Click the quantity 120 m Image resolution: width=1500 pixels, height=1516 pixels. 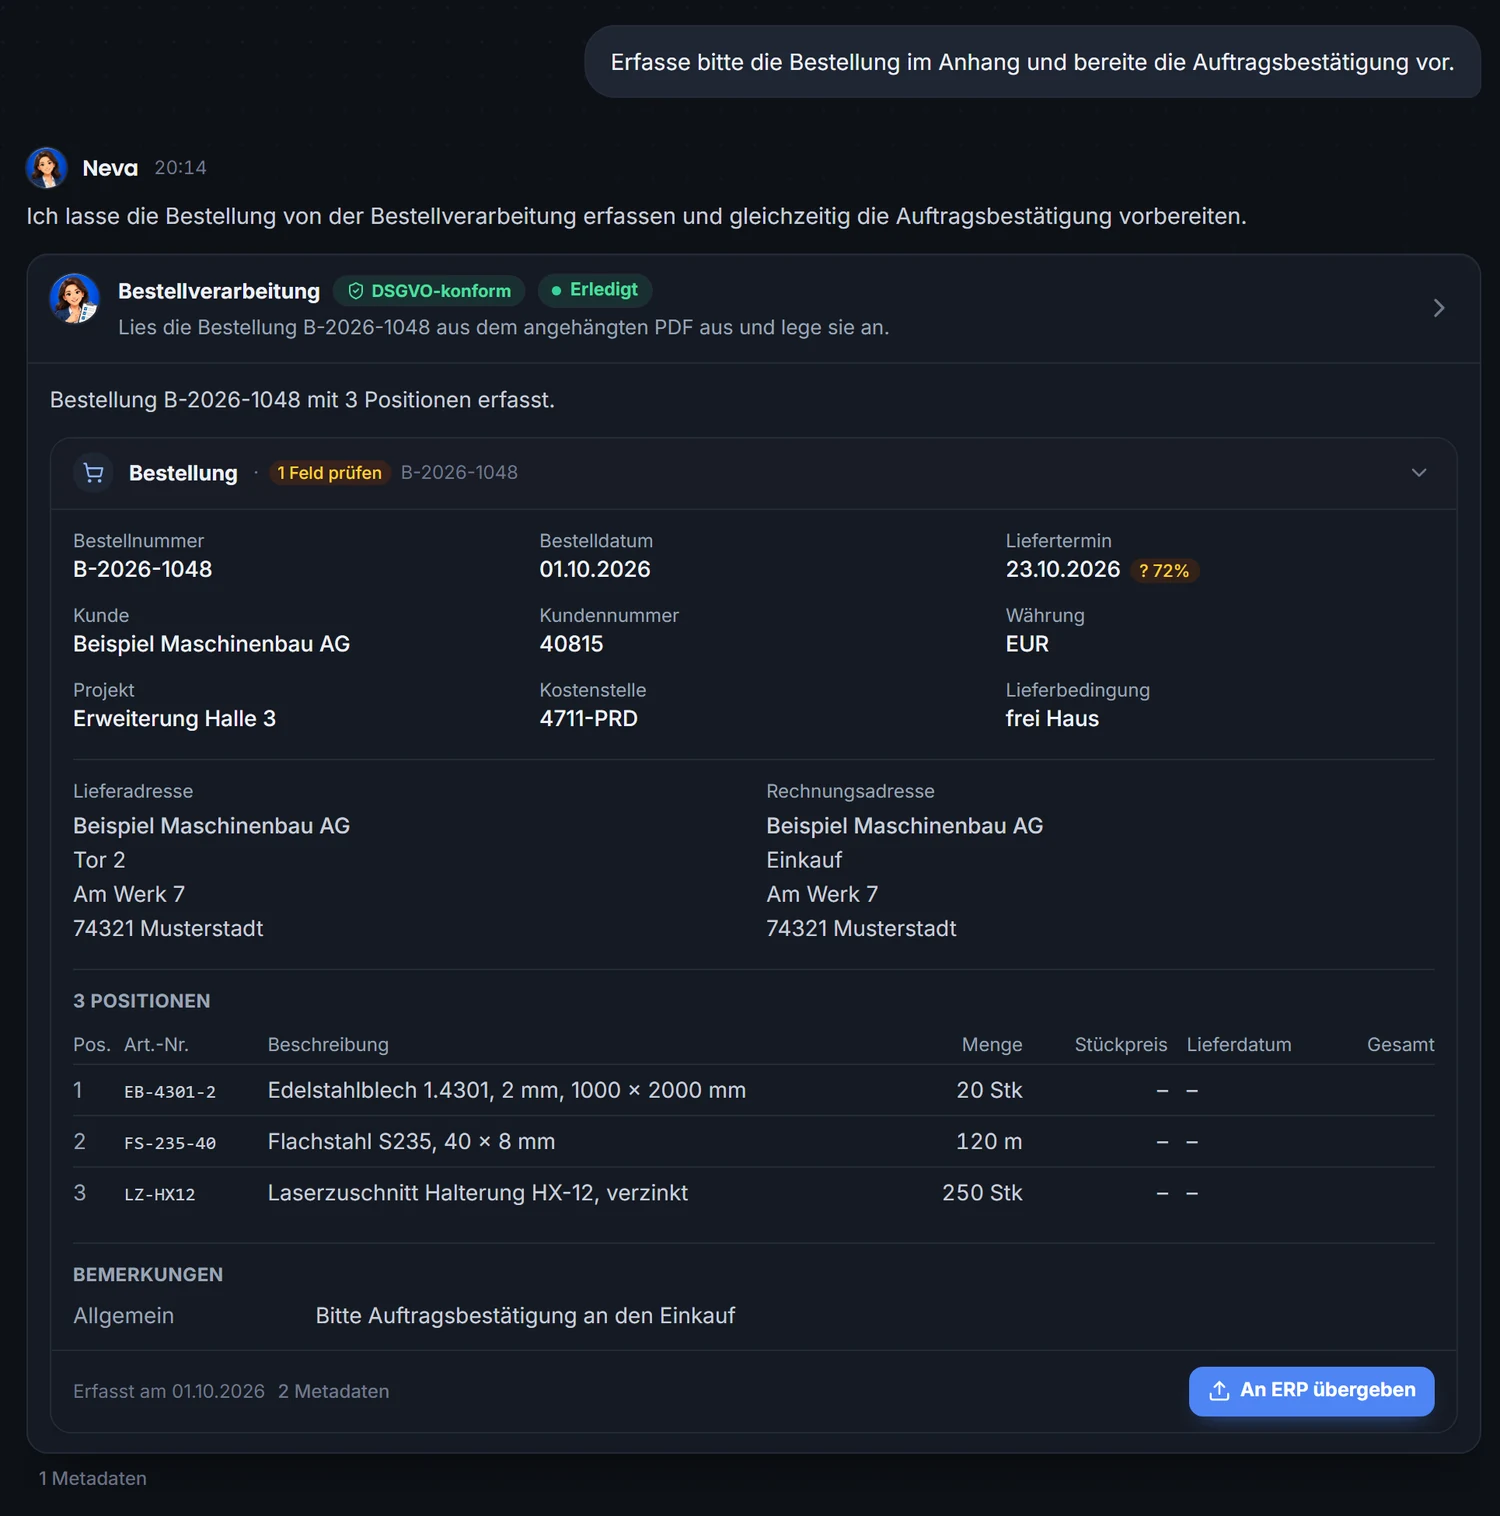[x=989, y=1142]
